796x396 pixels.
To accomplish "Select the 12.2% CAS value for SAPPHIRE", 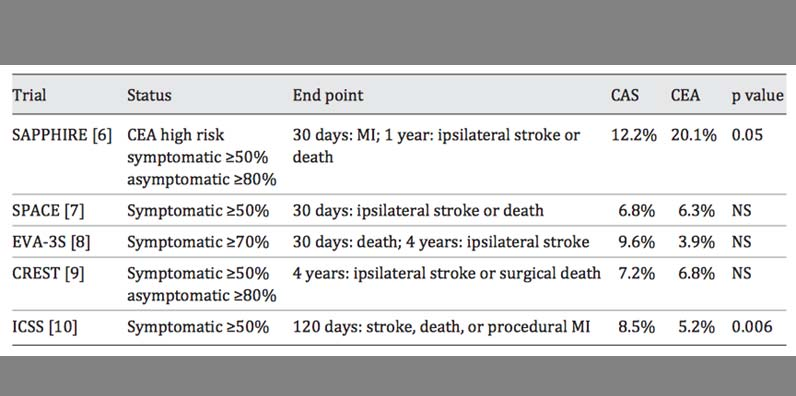I will click(633, 136).
